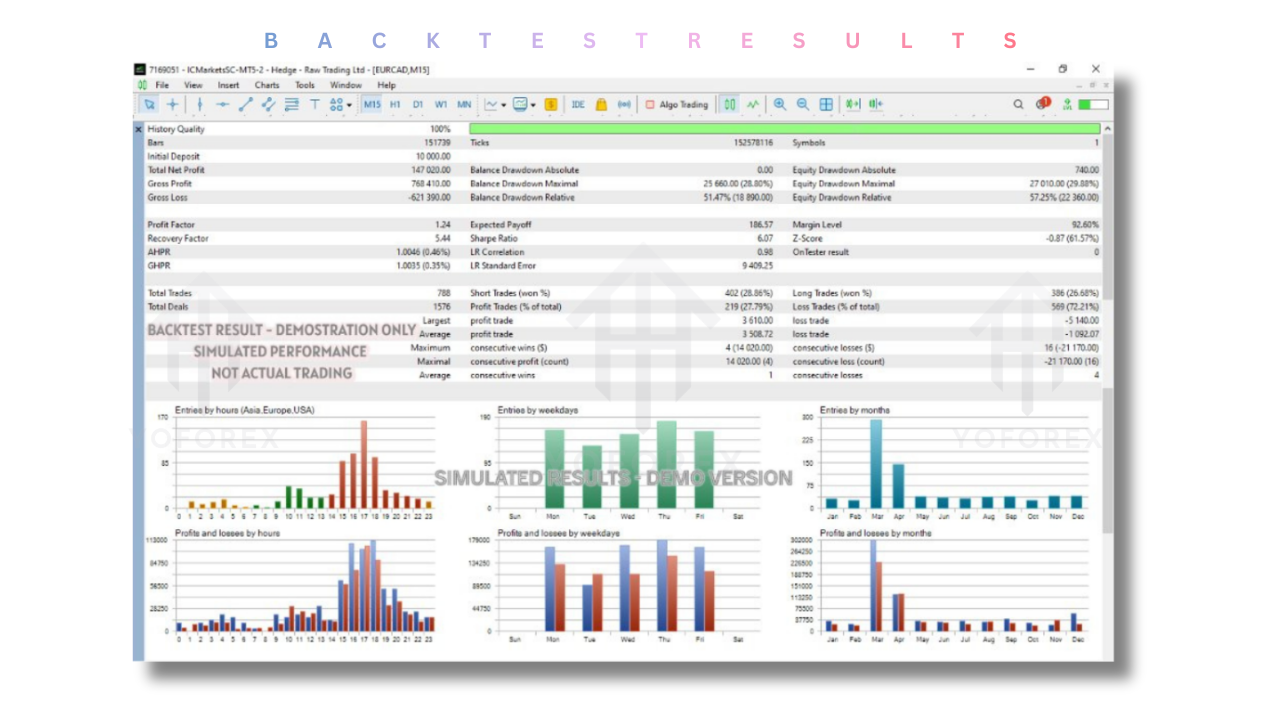
Task: Open the Charts menu
Action: 267,86
